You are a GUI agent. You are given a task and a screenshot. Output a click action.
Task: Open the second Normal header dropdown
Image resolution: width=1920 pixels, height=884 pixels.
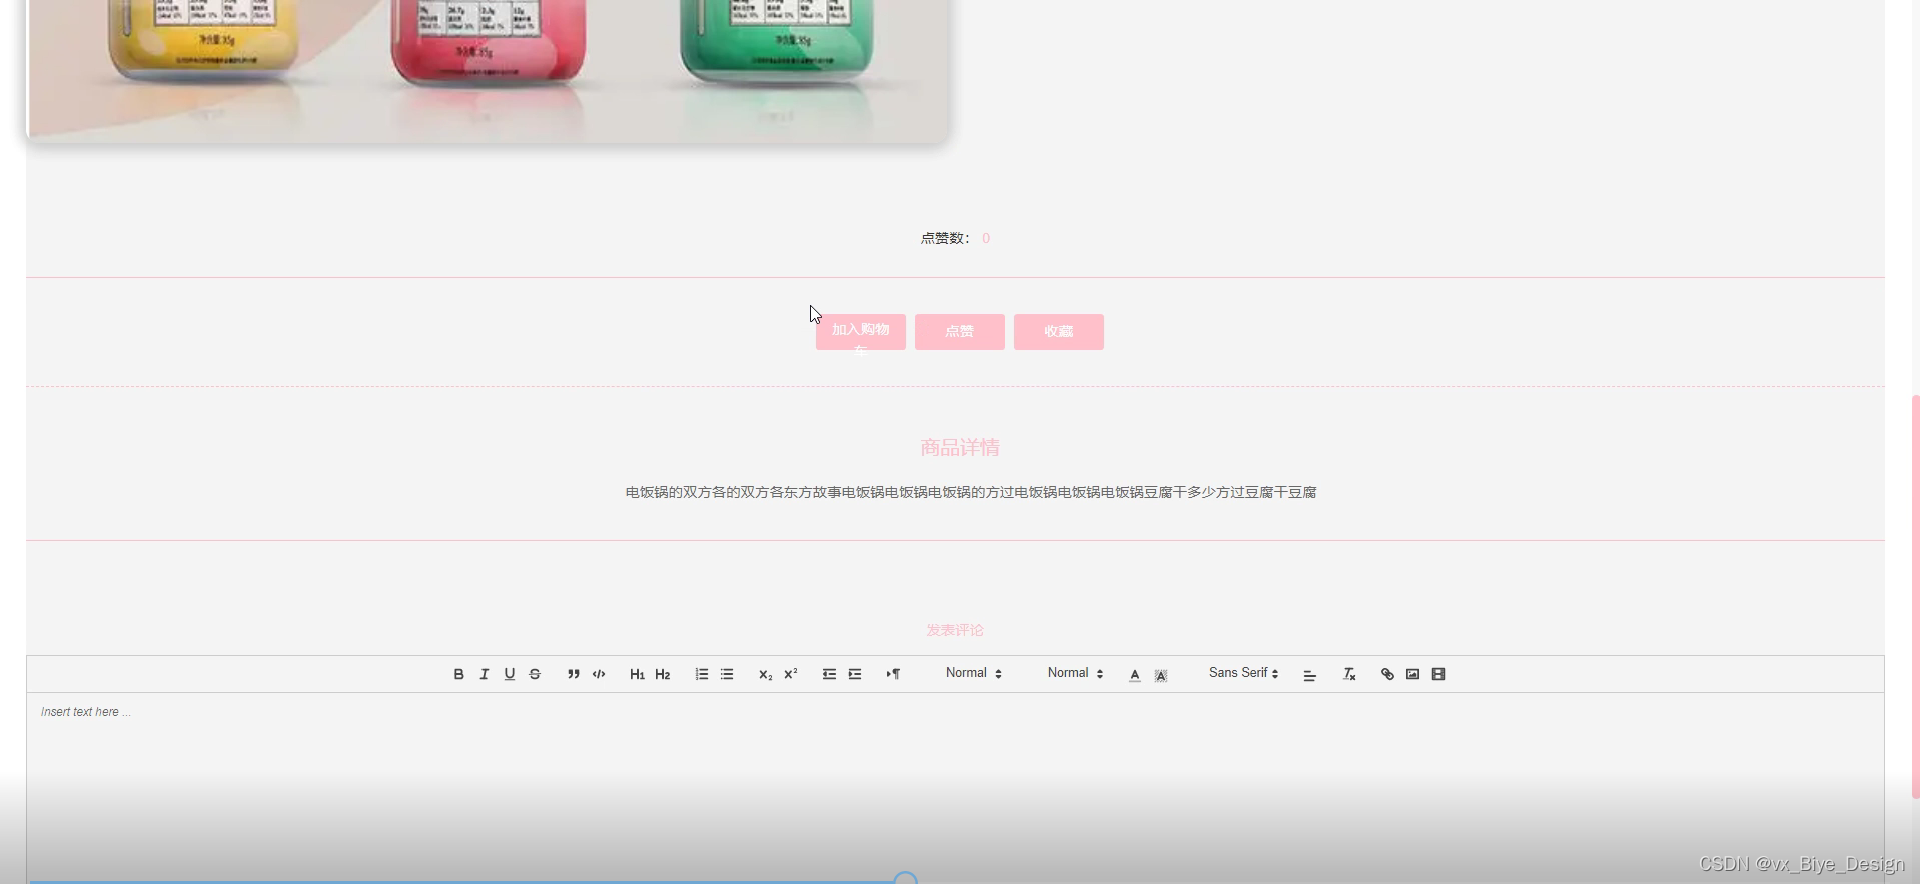[x=1075, y=673]
